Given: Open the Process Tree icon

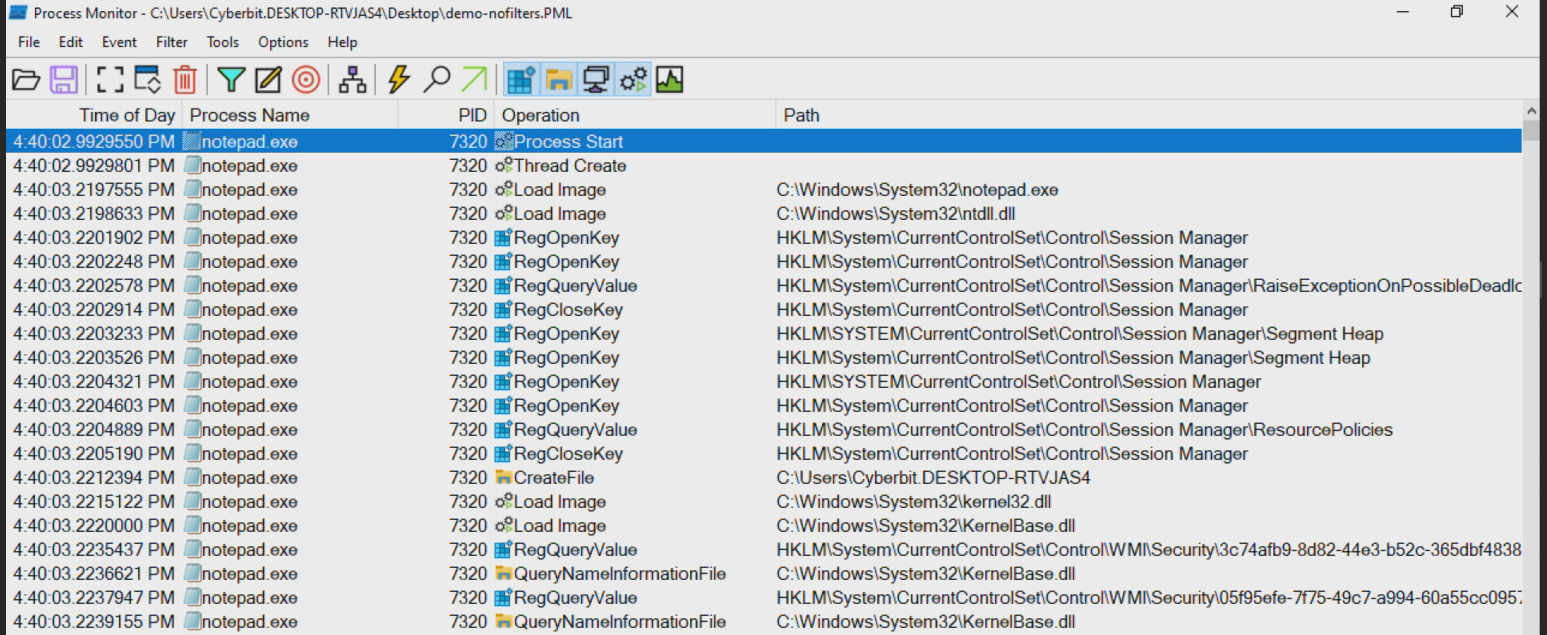Looking at the screenshot, I should tap(352, 80).
